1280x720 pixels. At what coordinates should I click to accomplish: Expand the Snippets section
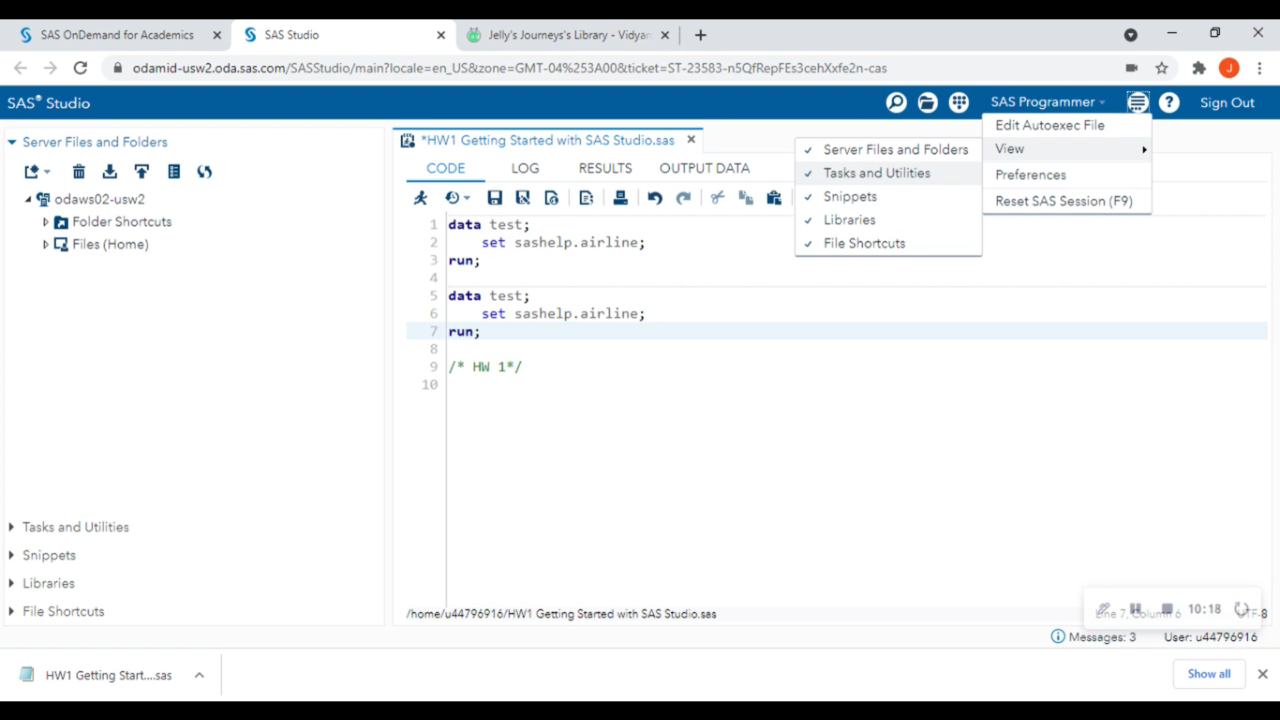pos(12,555)
